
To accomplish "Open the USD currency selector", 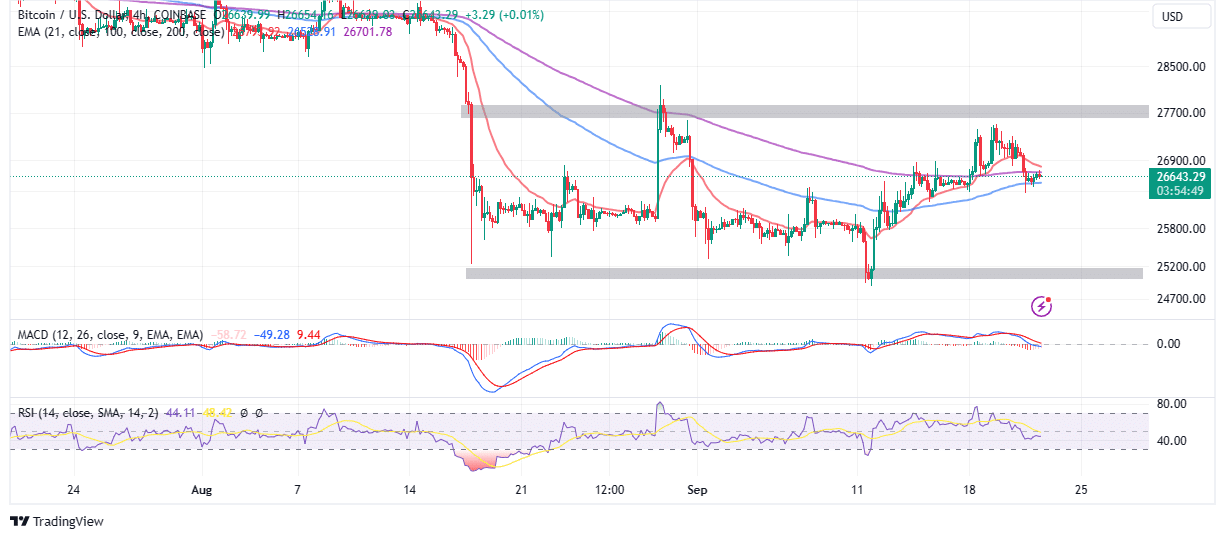I will point(1170,17).
